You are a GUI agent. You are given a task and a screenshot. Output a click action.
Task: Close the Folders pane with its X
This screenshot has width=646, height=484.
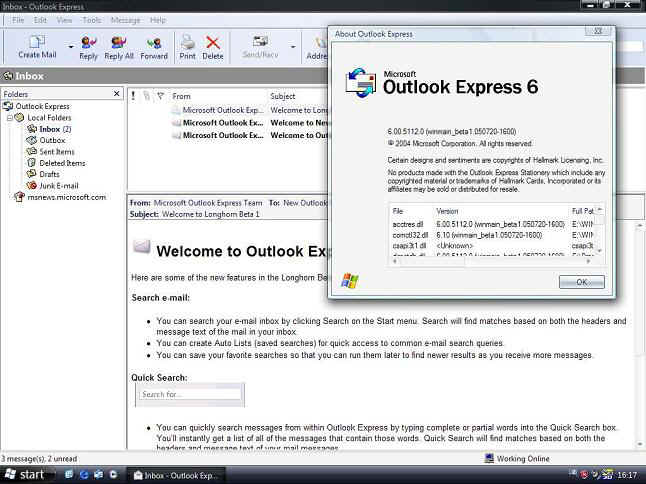click(x=117, y=94)
